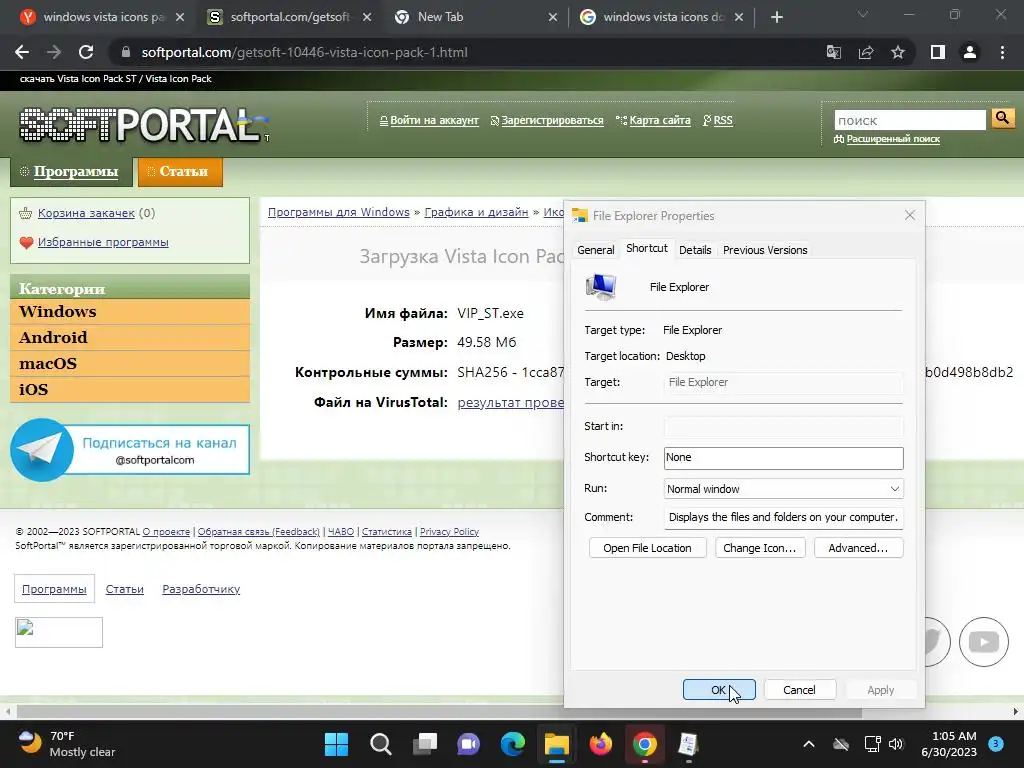1024x768 pixels.
Task: Click Advanced... button
Action: (x=858, y=548)
